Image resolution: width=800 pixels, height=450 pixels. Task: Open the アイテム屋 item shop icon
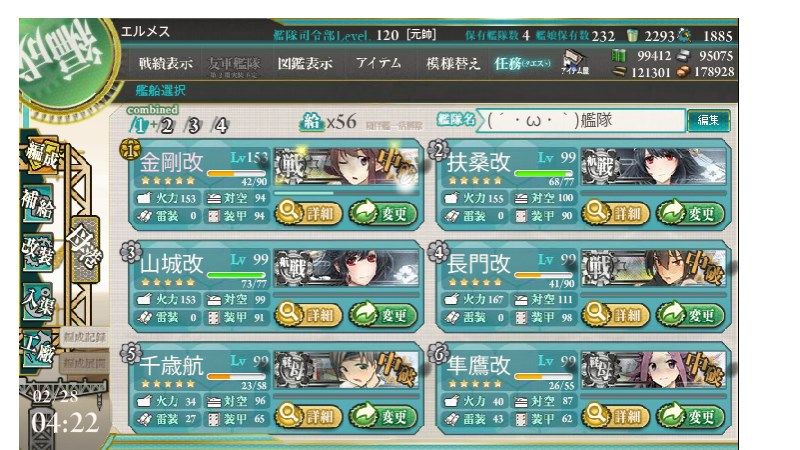574,63
